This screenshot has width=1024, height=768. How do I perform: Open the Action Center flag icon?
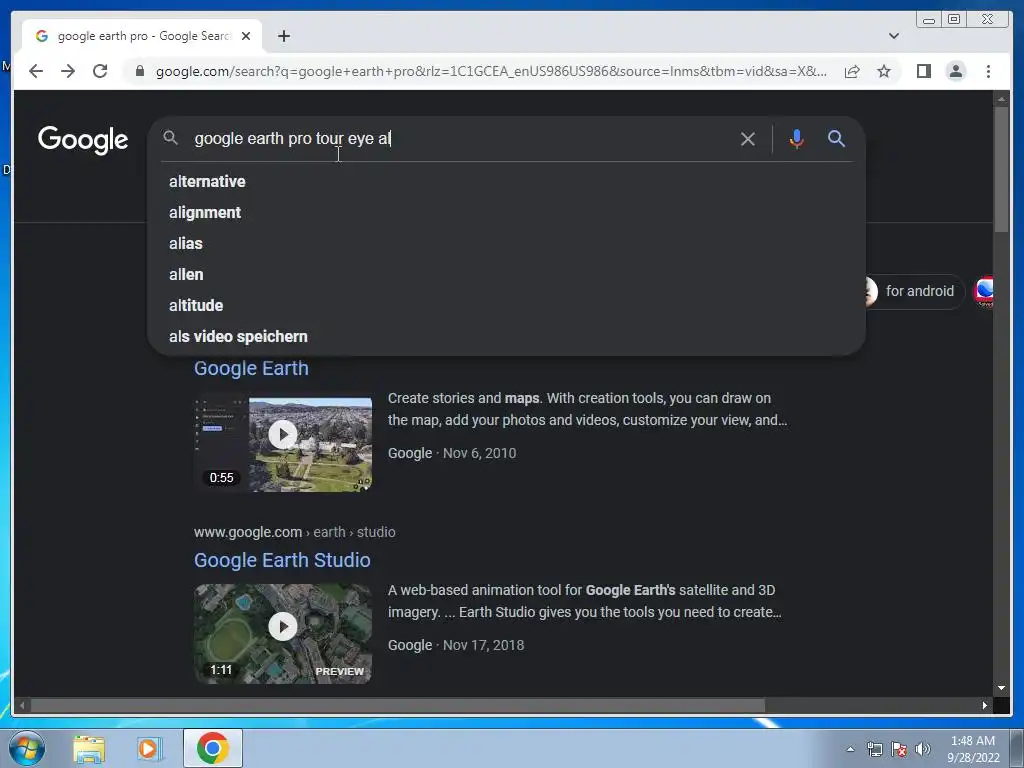click(899, 749)
